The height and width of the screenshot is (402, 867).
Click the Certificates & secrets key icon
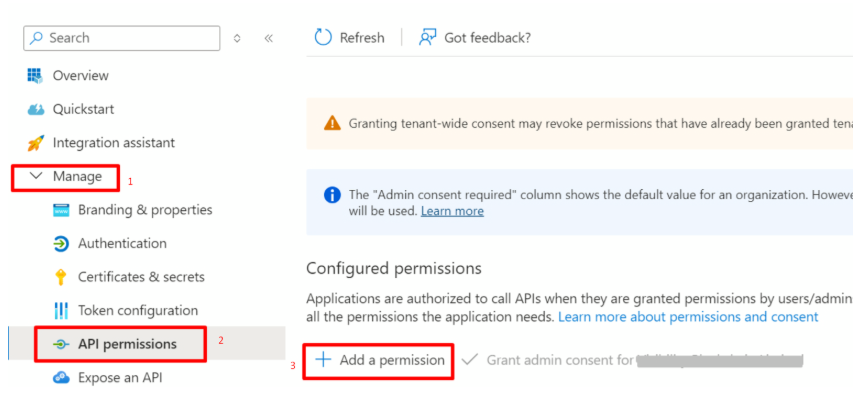click(61, 277)
